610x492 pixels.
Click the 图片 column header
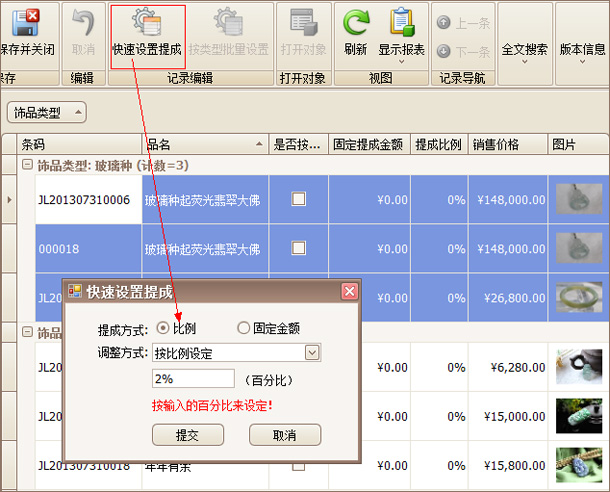(x=578, y=144)
